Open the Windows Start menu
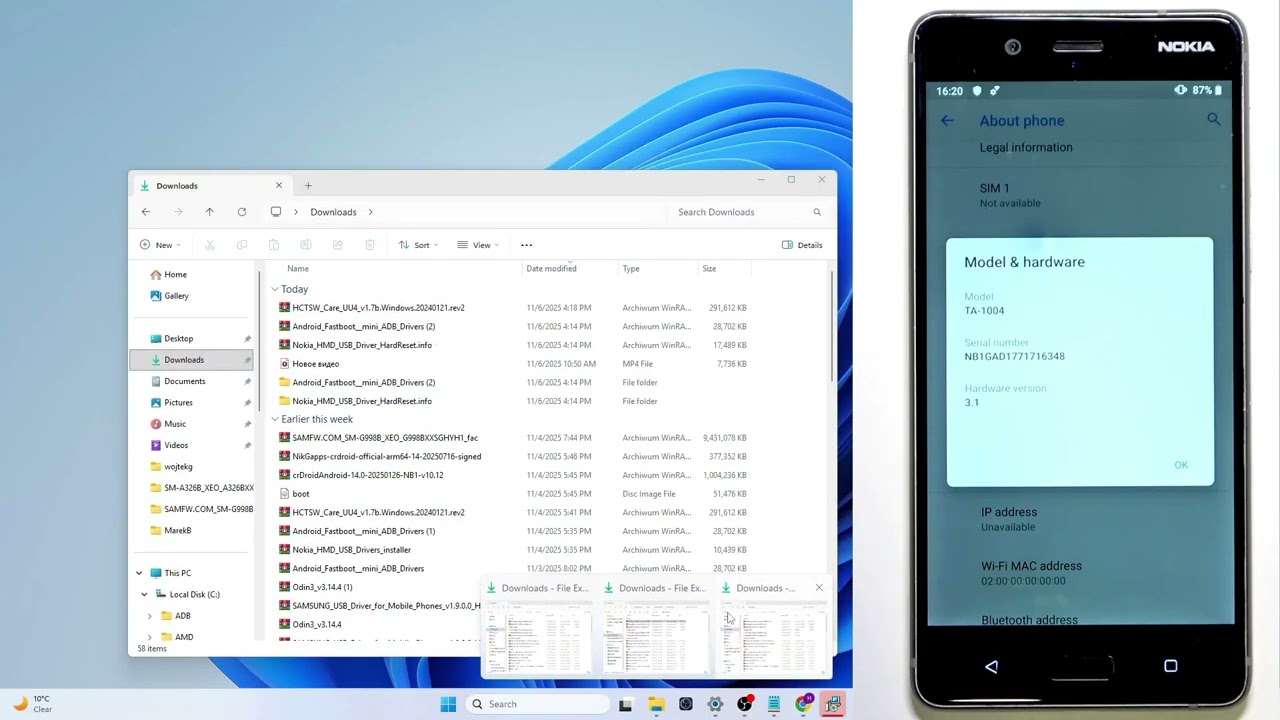 pyautogui.click(x=448, y=704)
